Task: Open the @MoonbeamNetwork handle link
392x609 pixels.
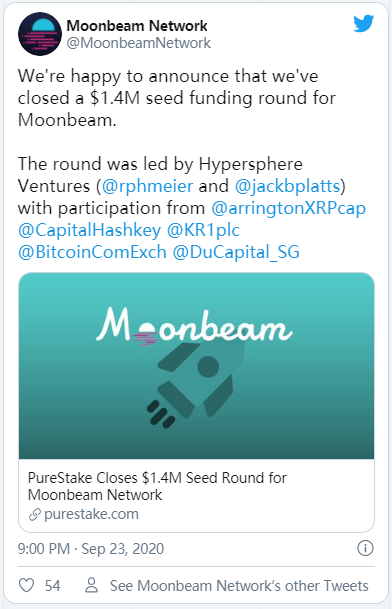Action: (139, 43)
